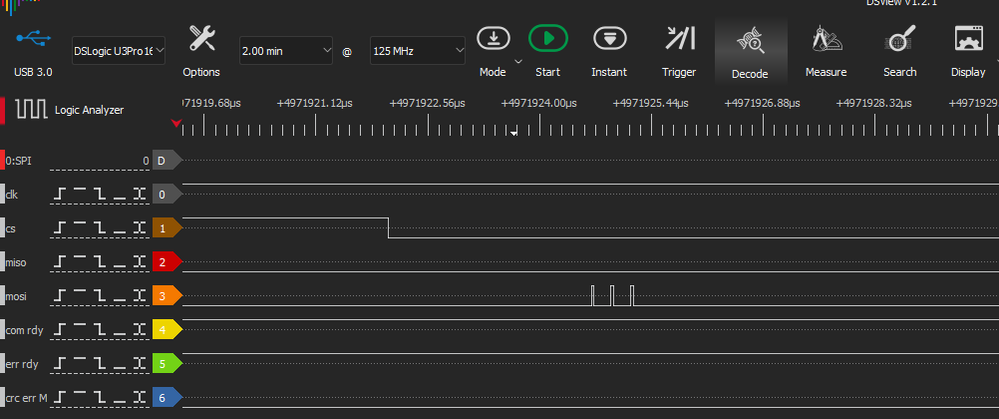Click the +4971926.88µs ruler label
999x419 pixels.
762,103
